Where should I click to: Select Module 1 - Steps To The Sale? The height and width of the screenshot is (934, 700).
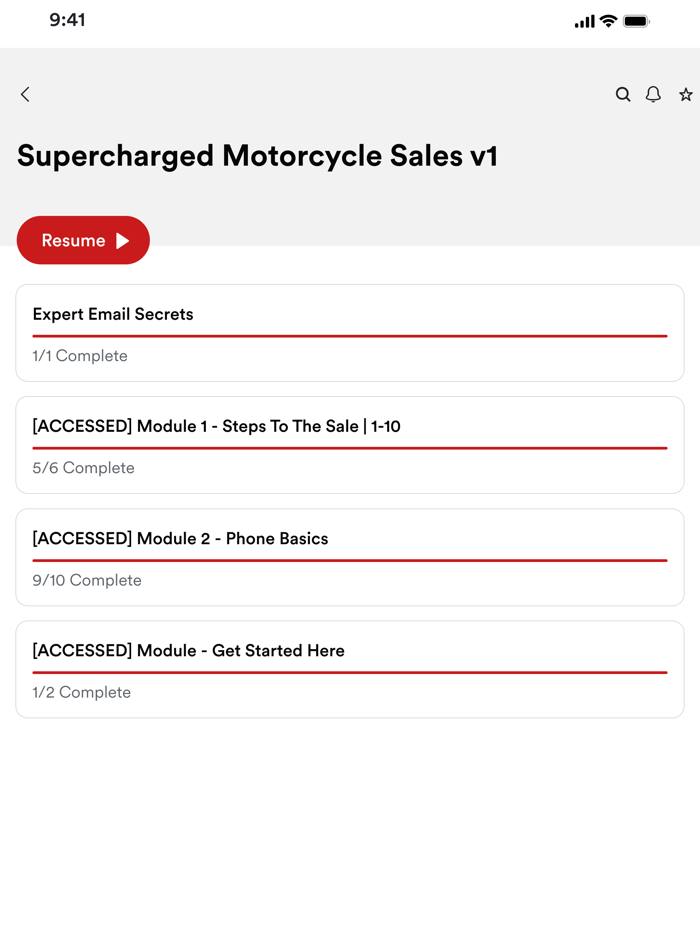(350, 444)
